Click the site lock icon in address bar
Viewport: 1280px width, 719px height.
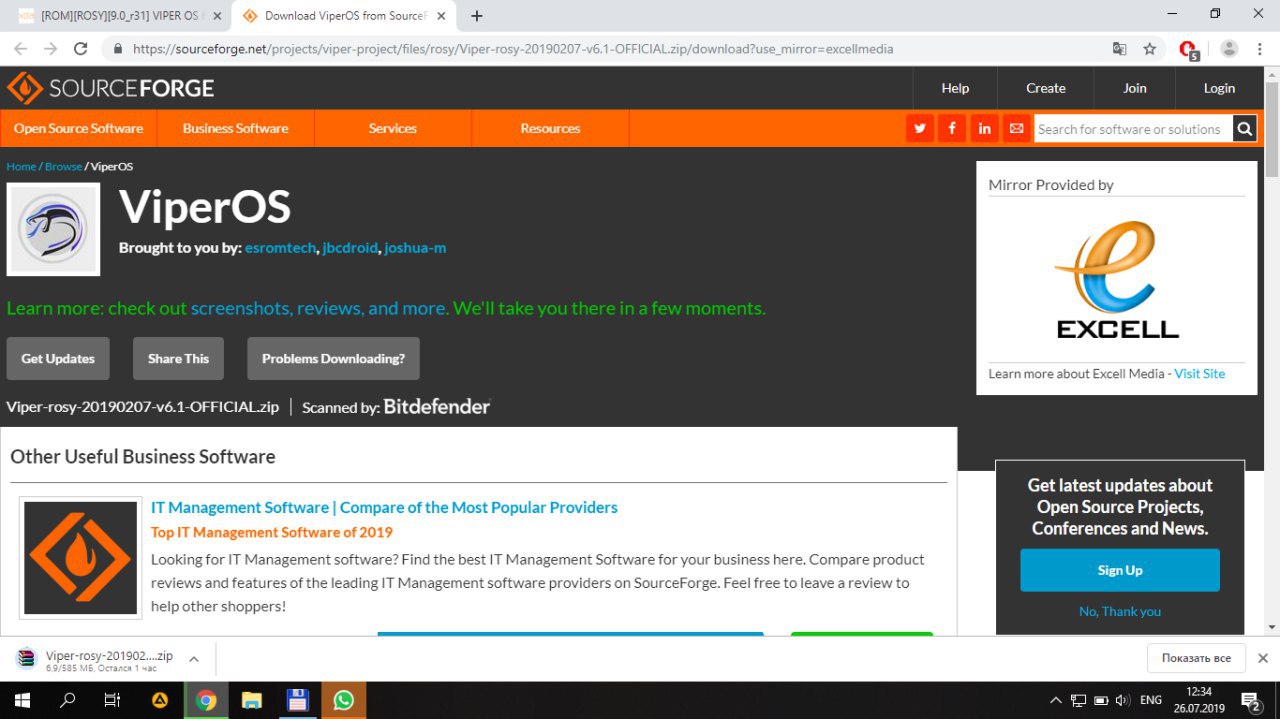(x=118, y=49)
